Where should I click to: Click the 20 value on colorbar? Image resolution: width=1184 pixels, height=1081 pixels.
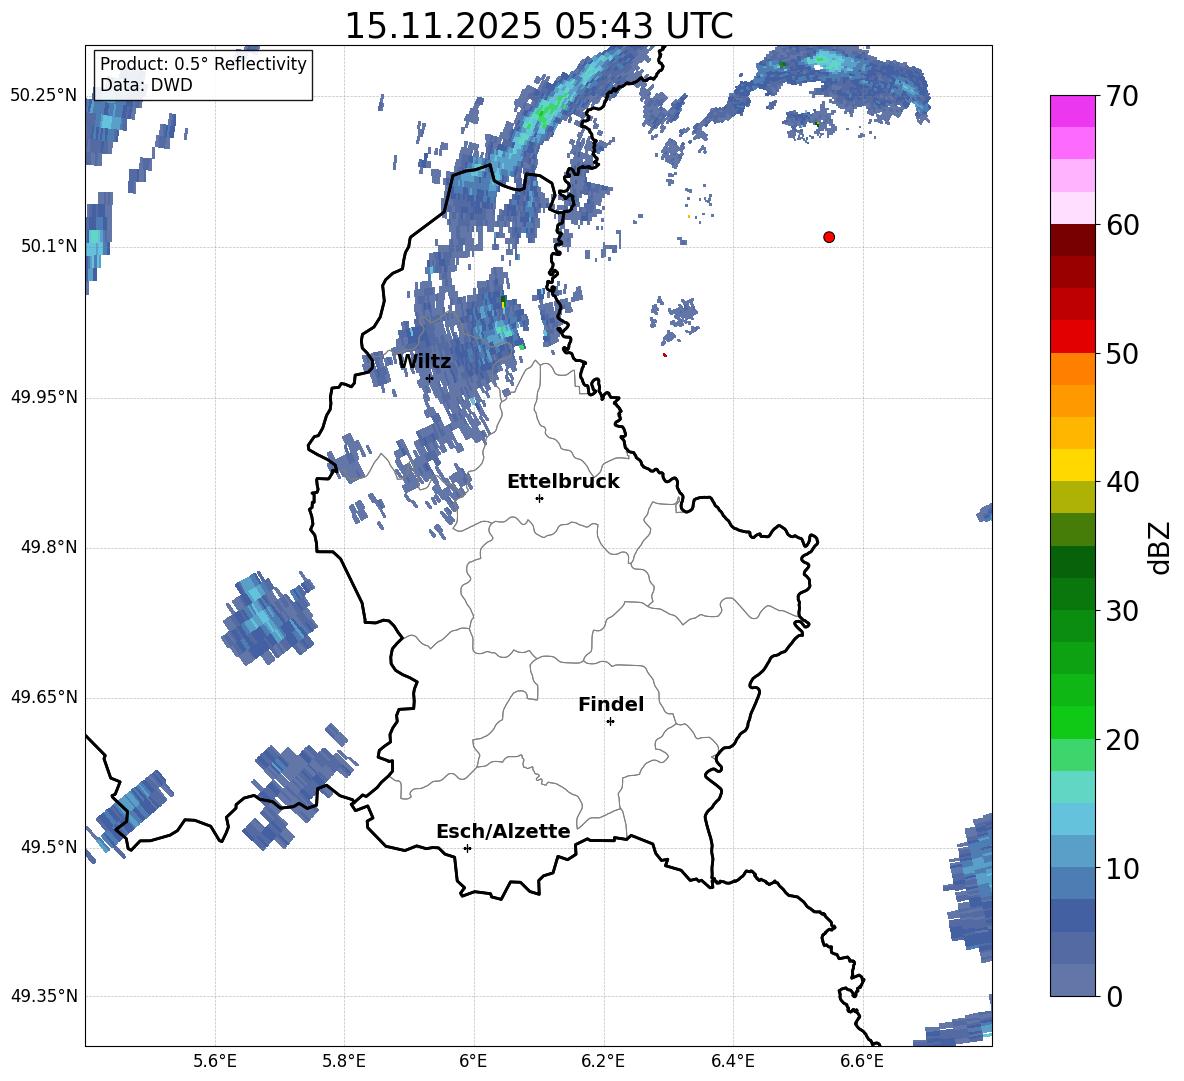(x=1122, y=740)
